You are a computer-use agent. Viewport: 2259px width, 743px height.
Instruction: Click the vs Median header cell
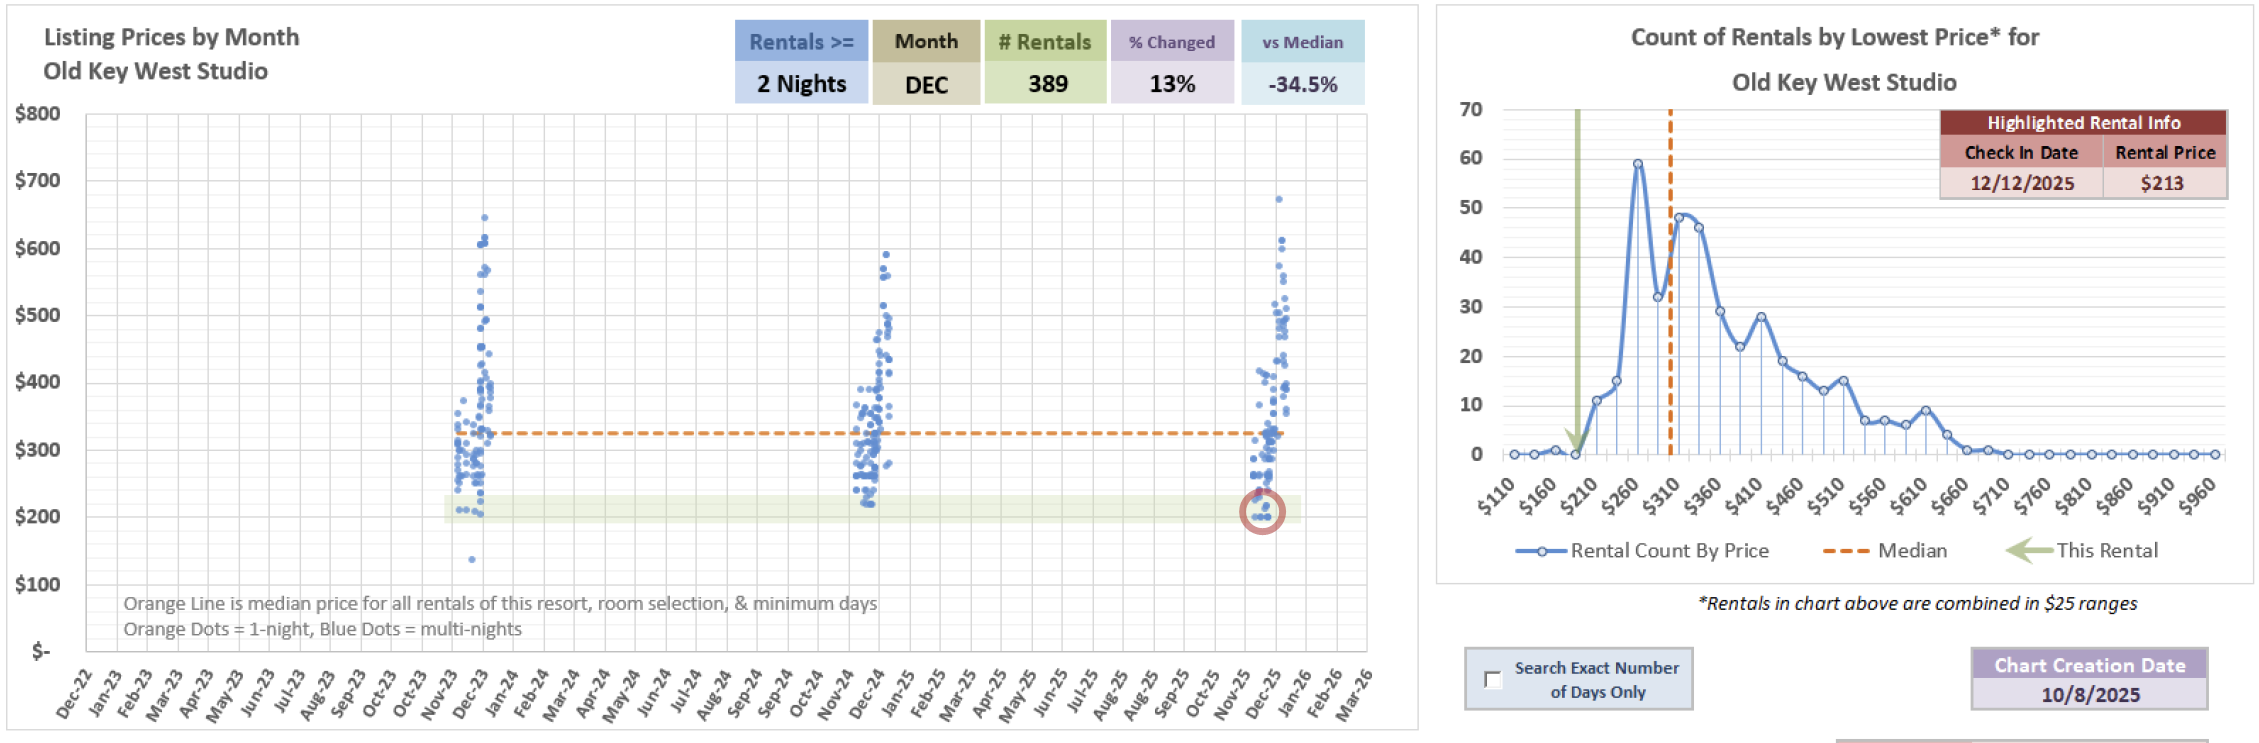pyautogui.click(x=1302, y=42)
